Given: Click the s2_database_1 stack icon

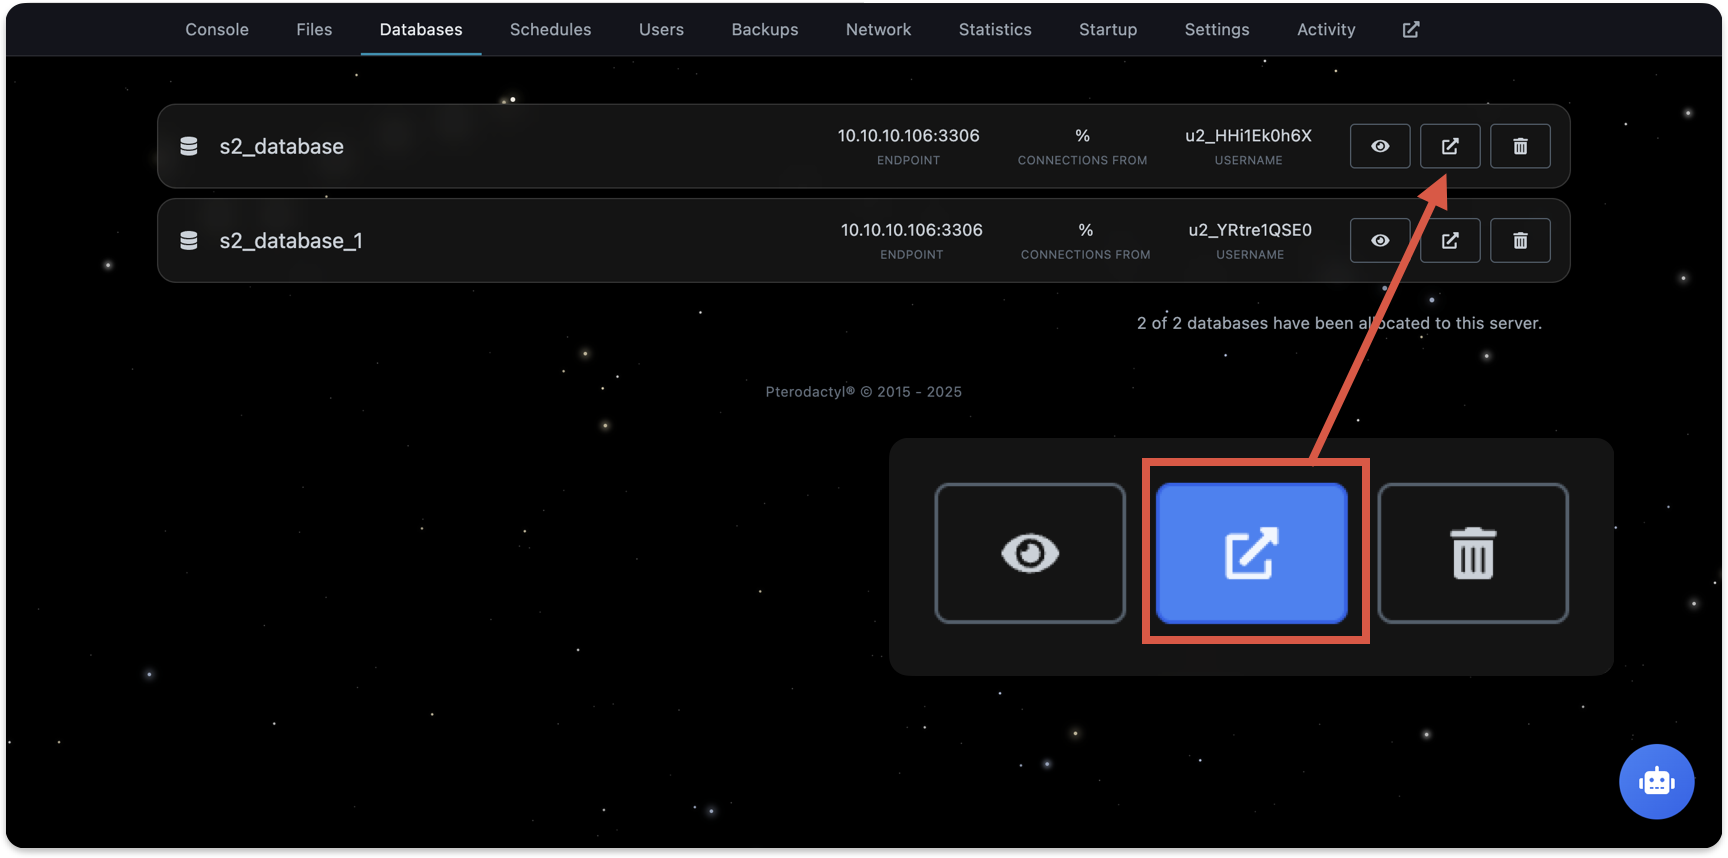Looking at the screenshot, I should (x=188, y=240).
